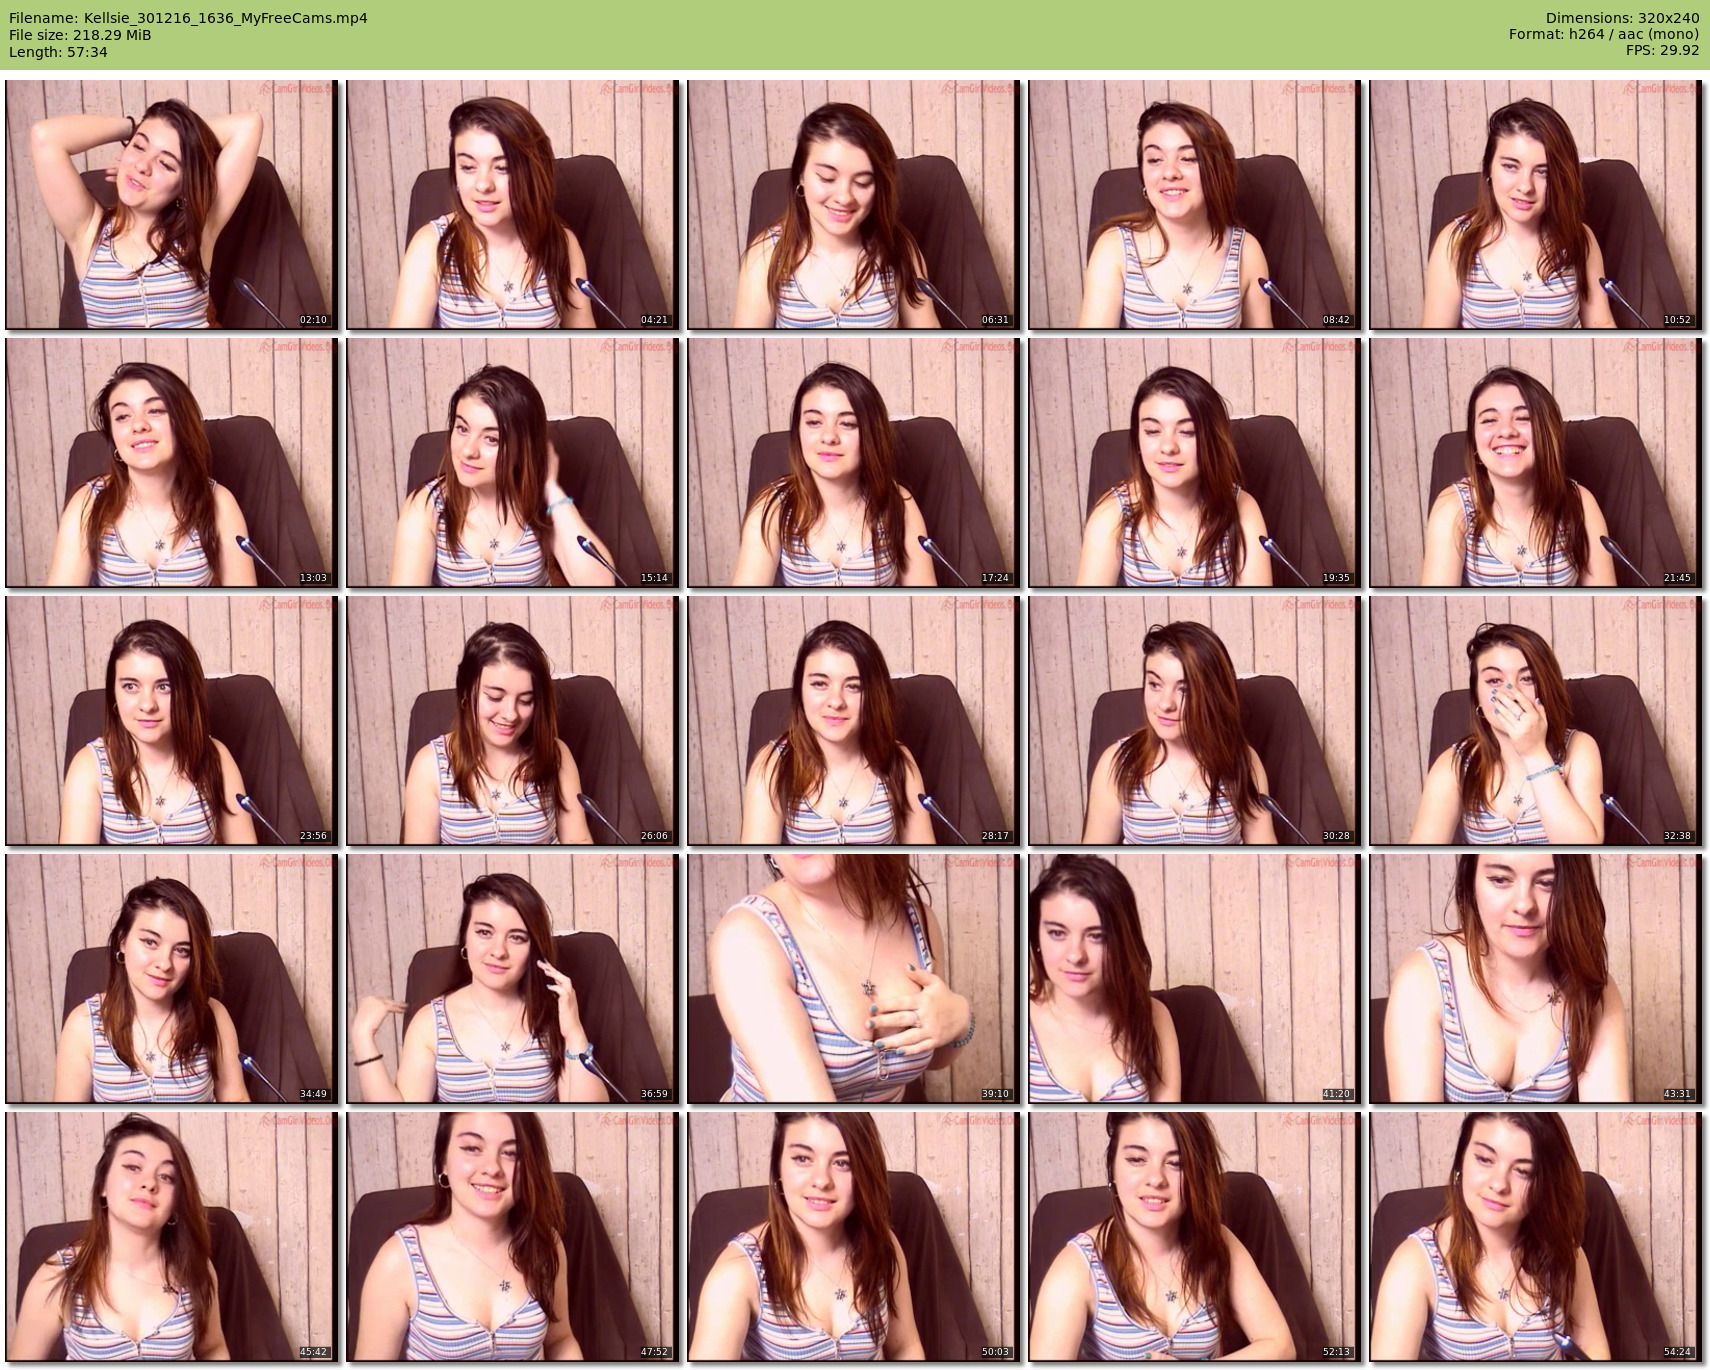Open the frame stamped 52:13
Image resolution: width=1710 pixels, height=1370 pixels.
(x=1195, y=1236)
